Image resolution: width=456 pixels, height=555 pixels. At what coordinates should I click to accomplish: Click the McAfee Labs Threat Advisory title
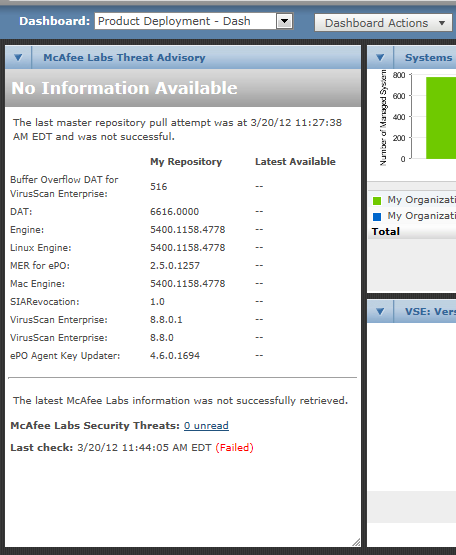pos(124,57)
